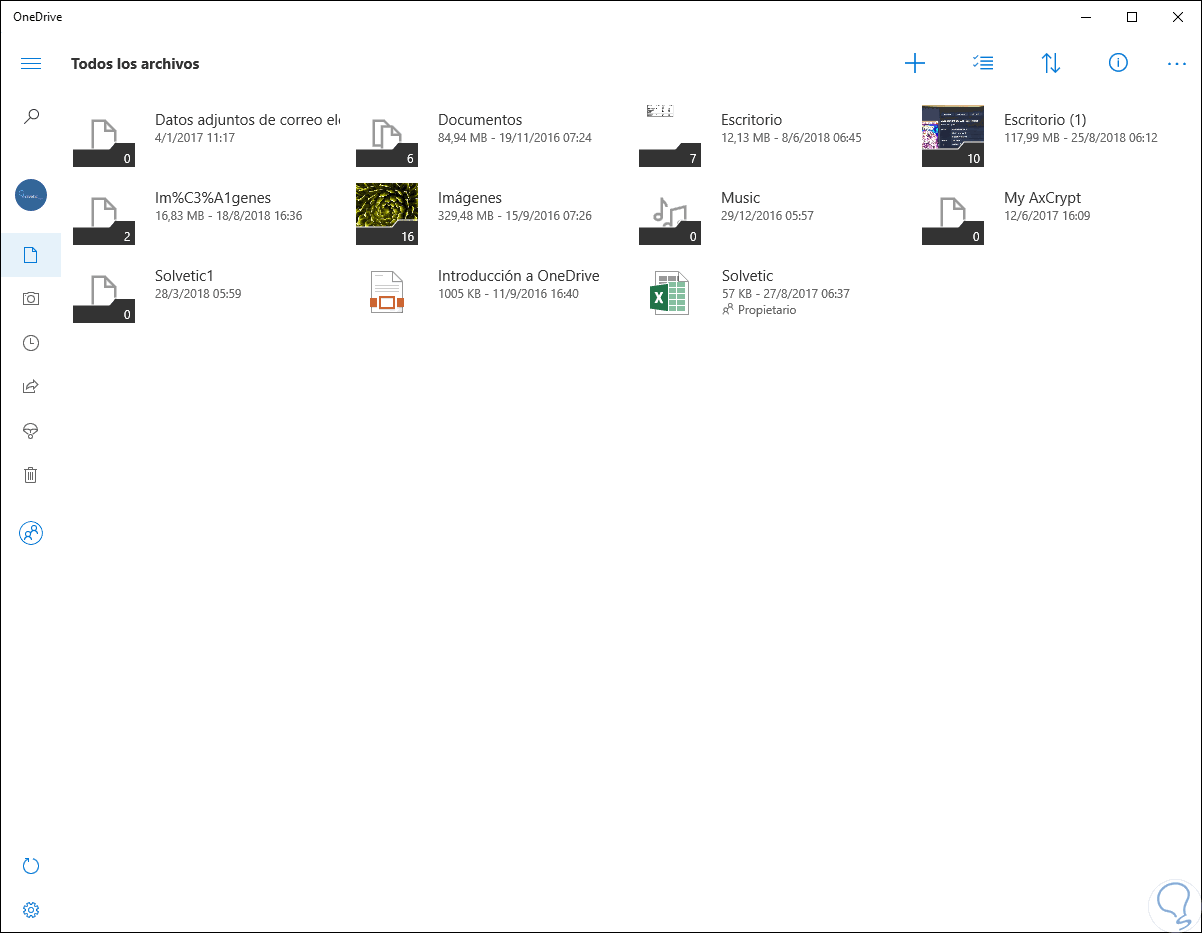Open the offline files sidebar icon
The height and width of the screenshot is (933, 1202).
(x=31, y=431)
